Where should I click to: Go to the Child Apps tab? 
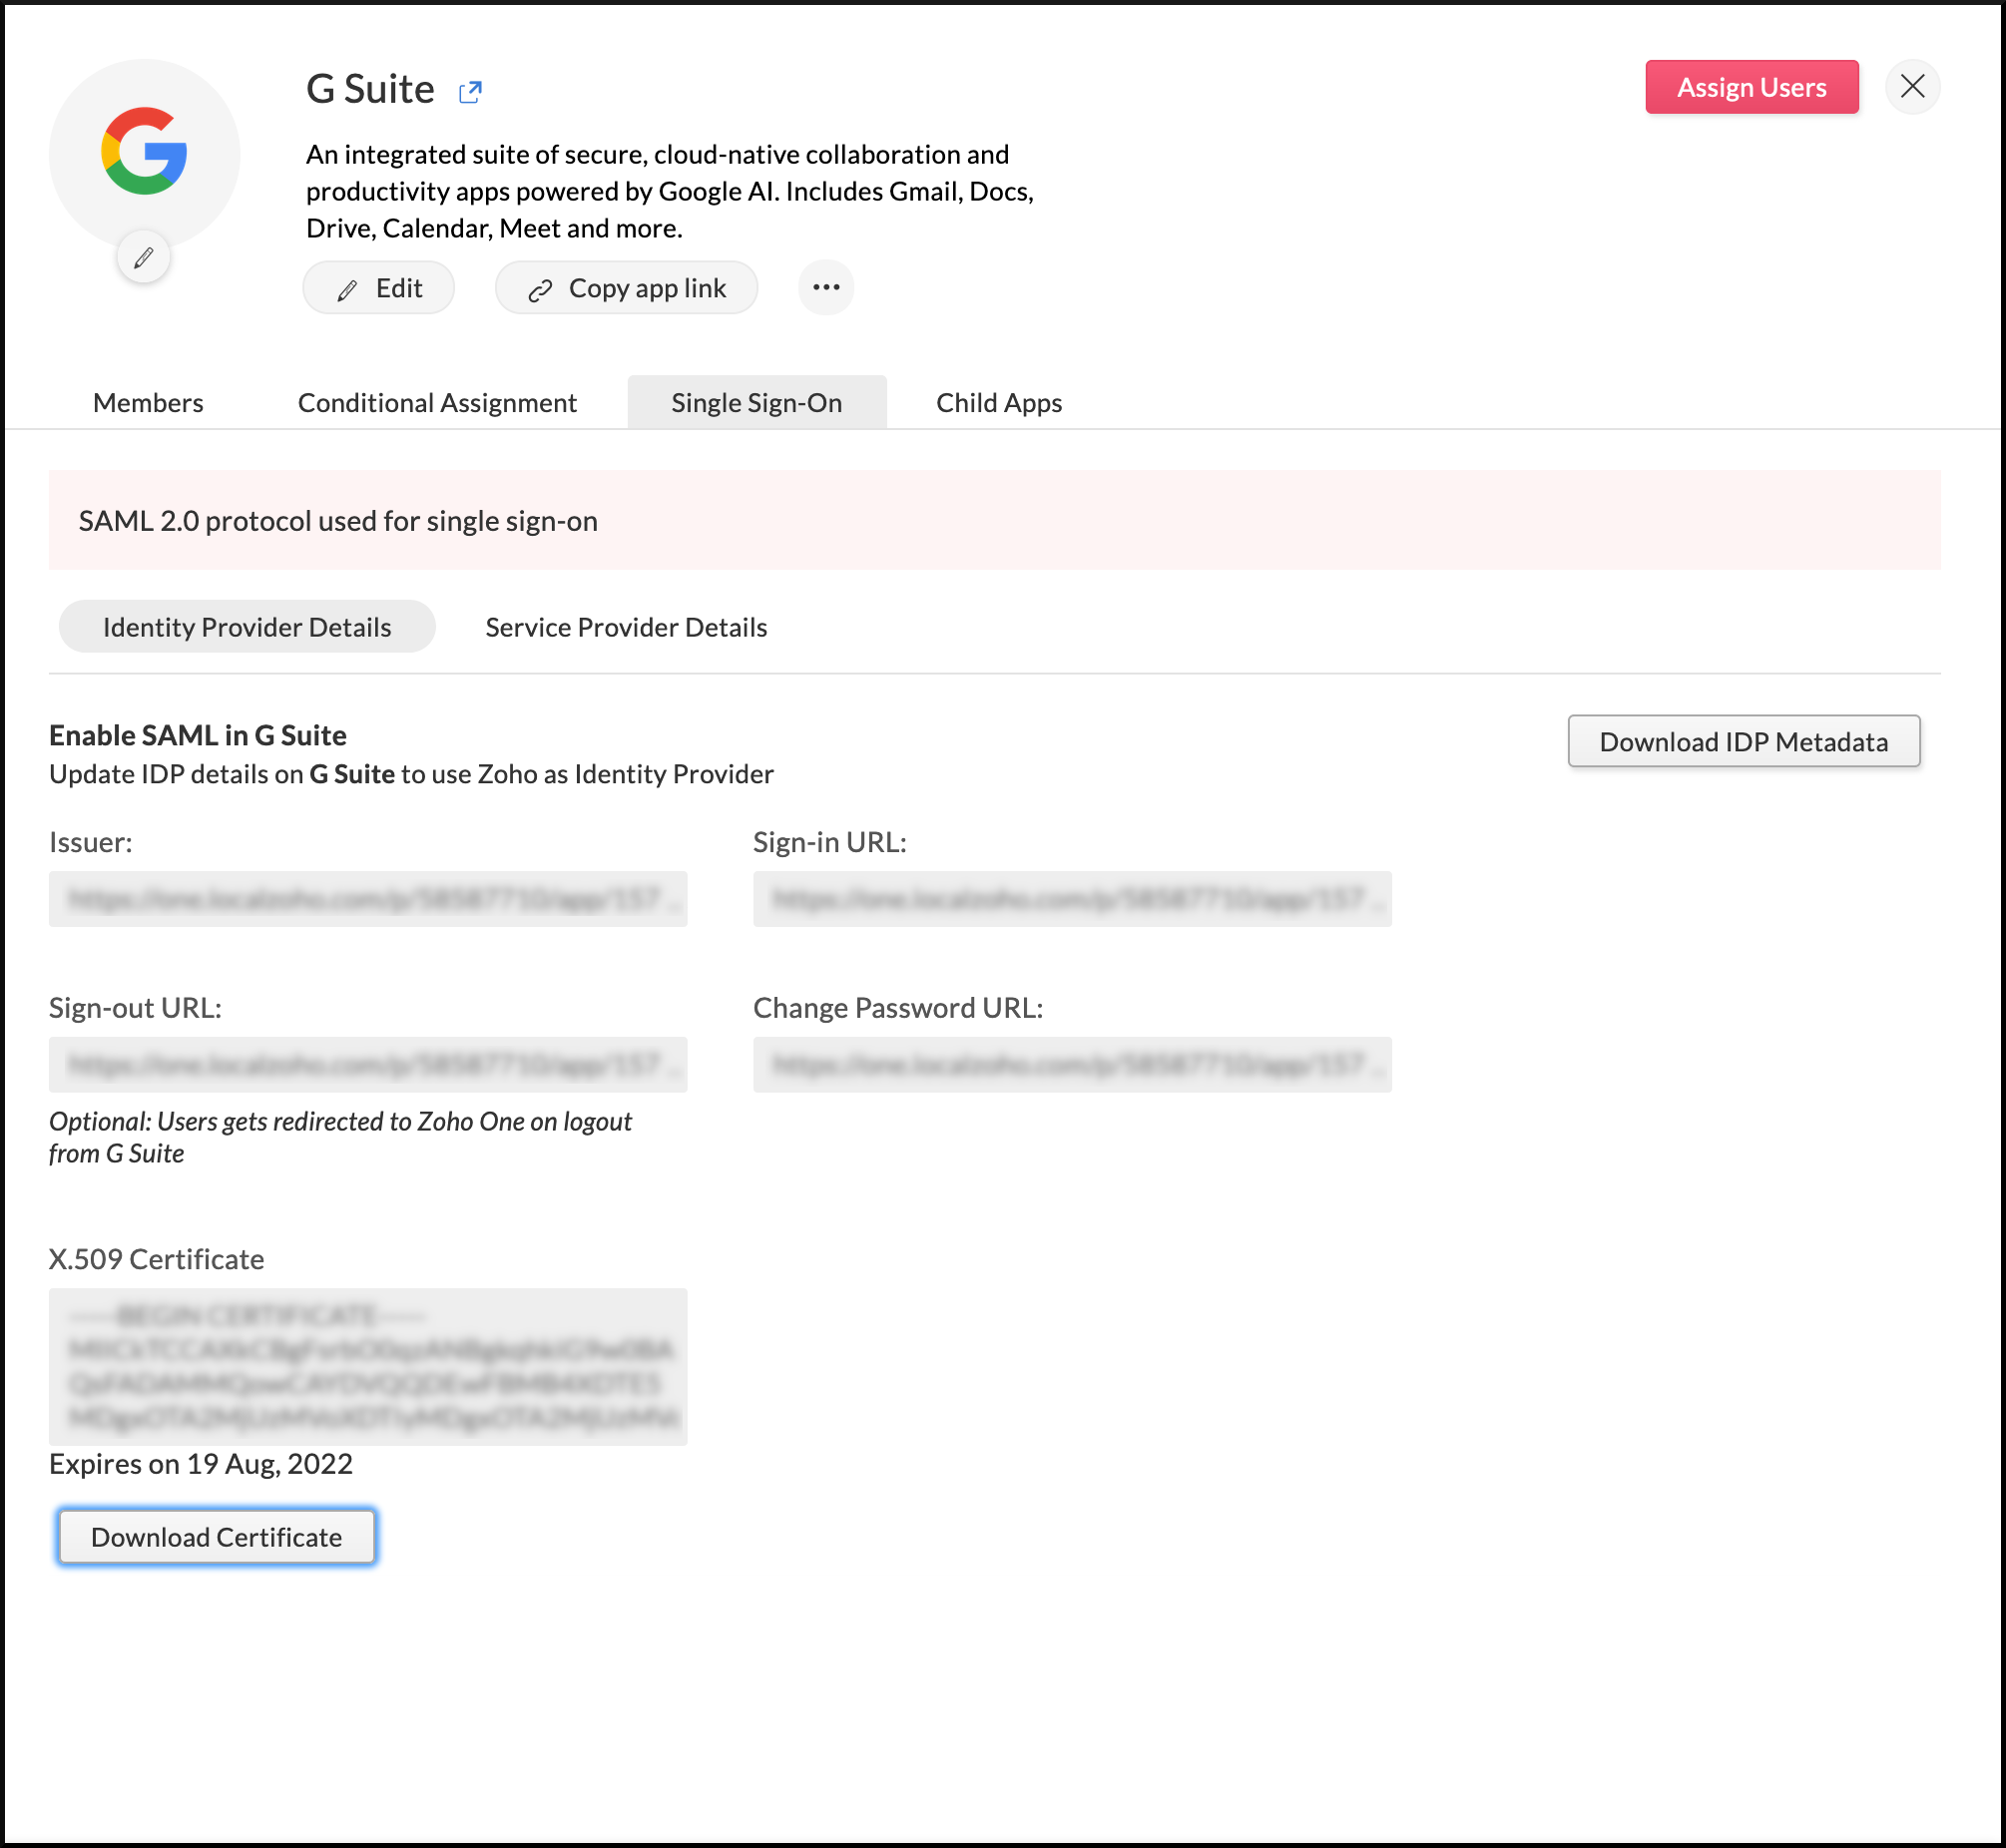[999, 402]
